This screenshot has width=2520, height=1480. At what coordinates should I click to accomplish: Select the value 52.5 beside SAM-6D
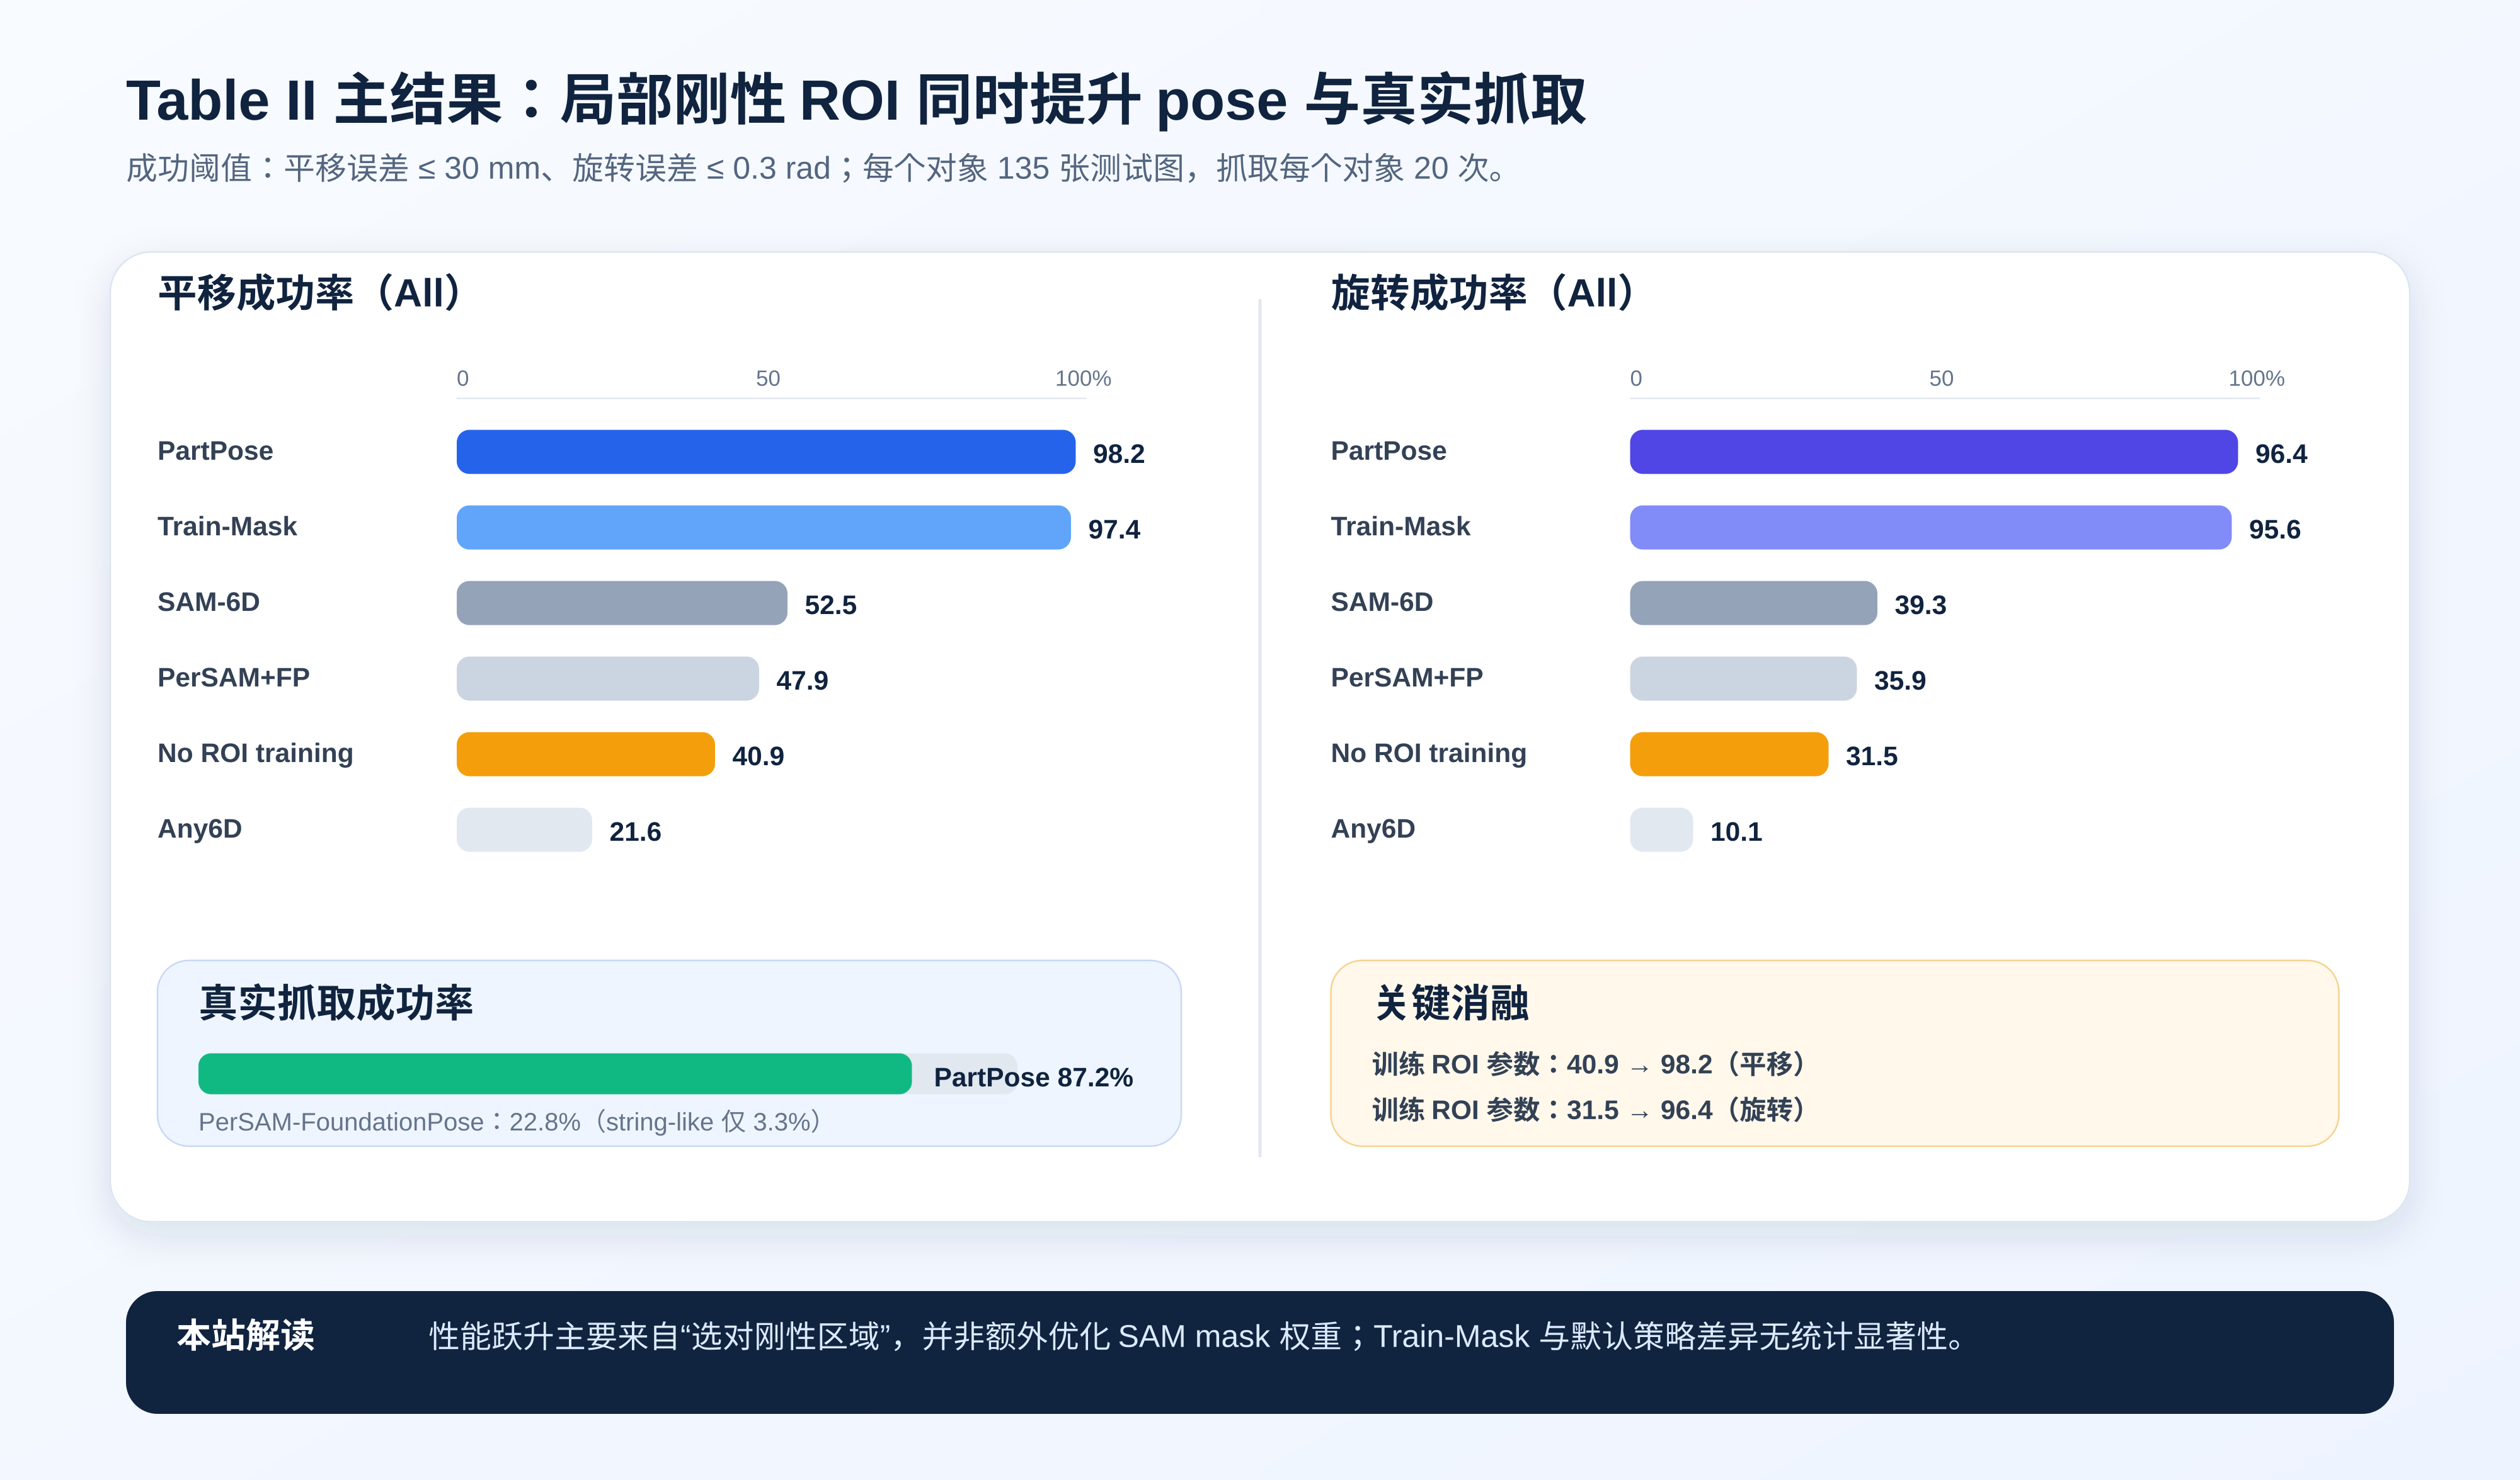[x=831, y=605]
